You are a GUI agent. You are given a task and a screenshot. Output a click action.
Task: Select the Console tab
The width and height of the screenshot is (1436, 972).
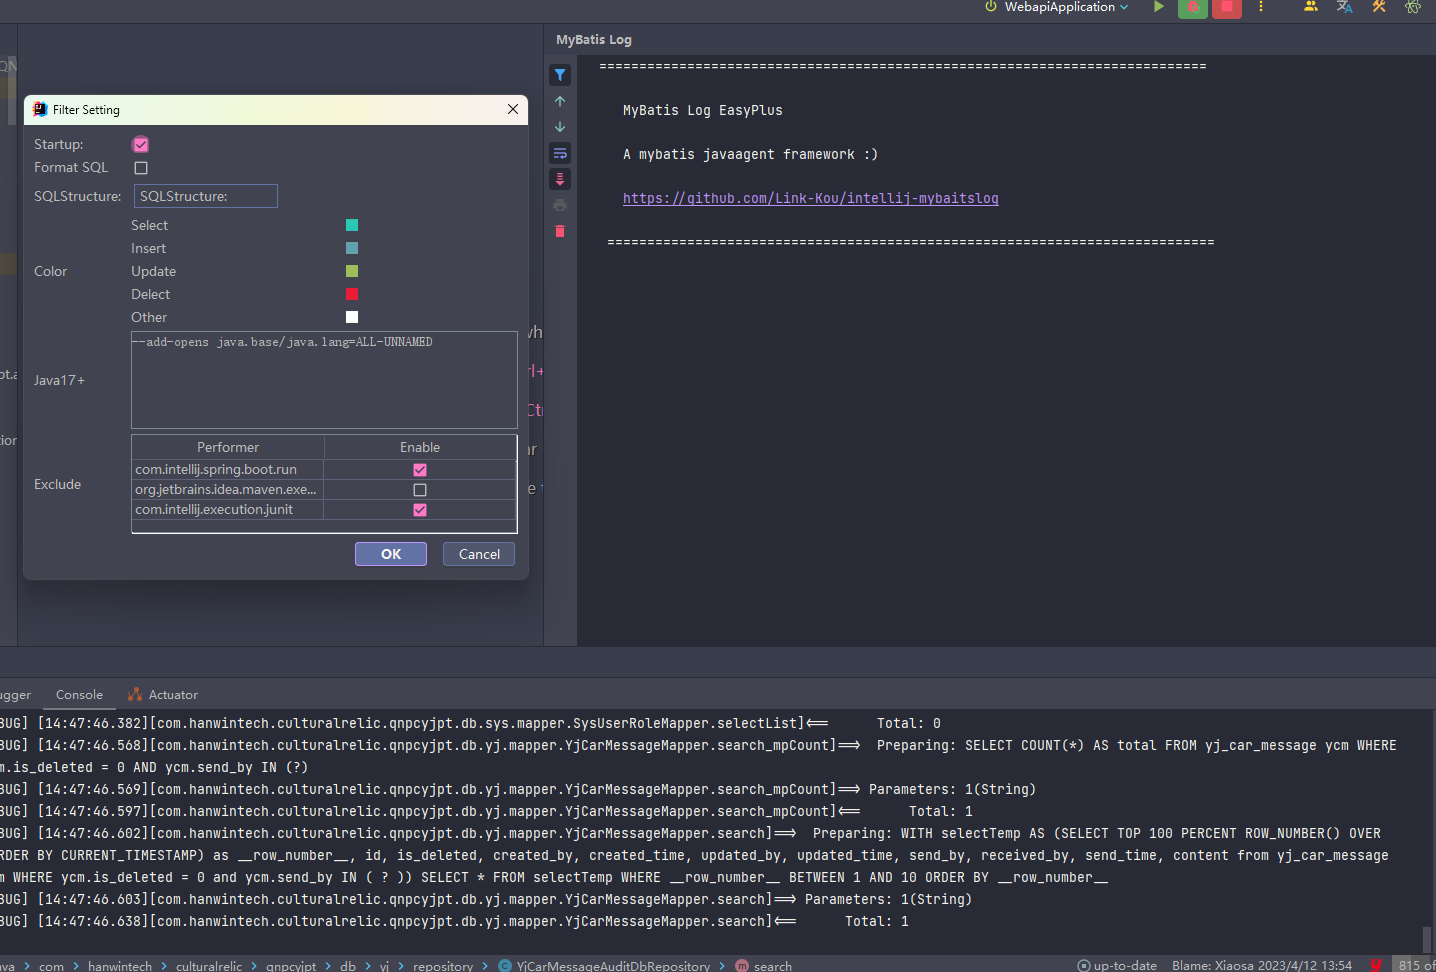(79, 694)
